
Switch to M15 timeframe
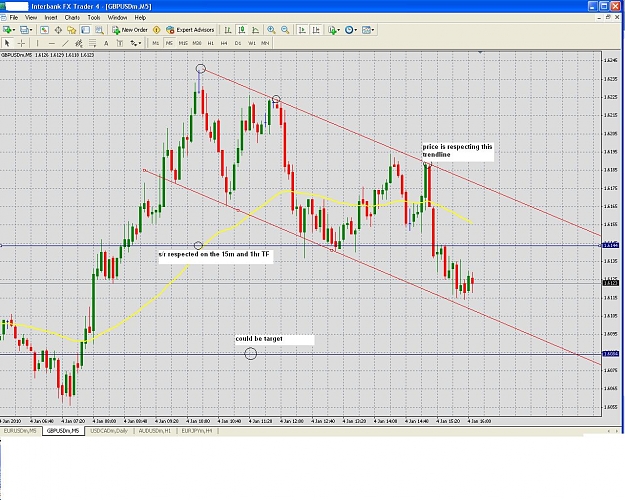click(183, 43)
